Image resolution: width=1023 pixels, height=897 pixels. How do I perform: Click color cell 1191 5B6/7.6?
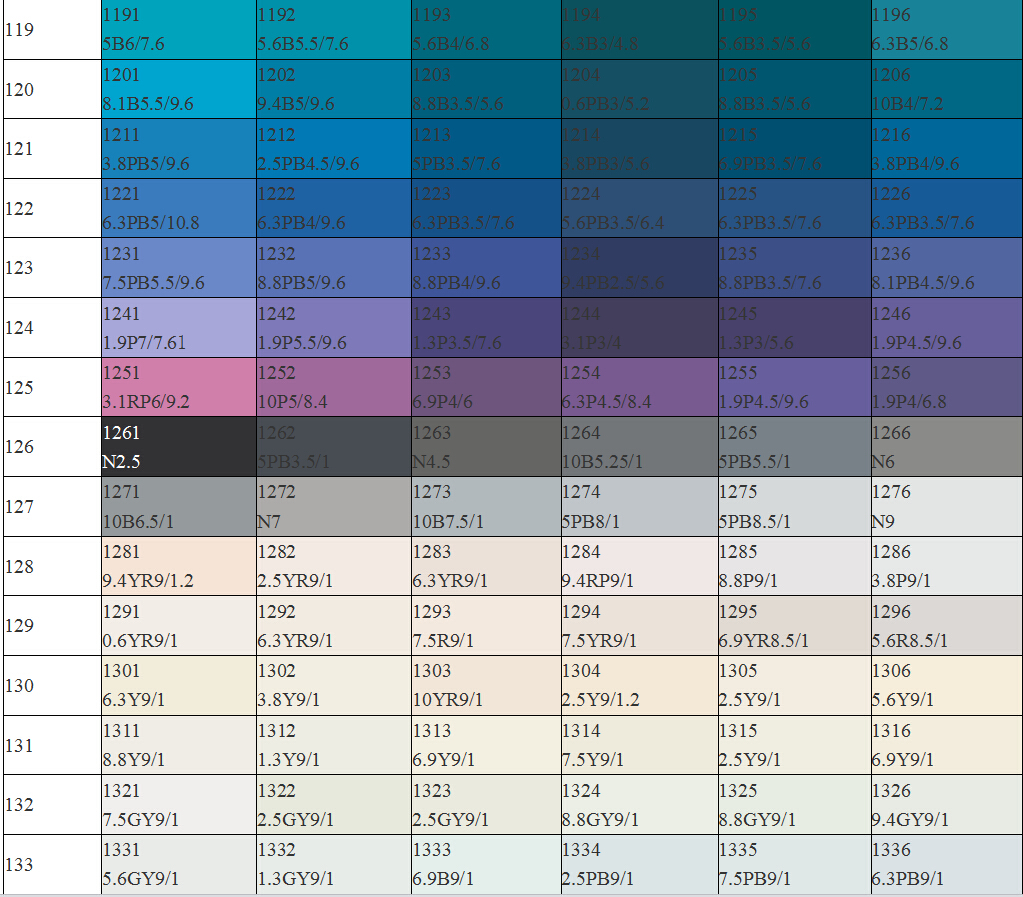pyautogui.click(x=179, y=29)
